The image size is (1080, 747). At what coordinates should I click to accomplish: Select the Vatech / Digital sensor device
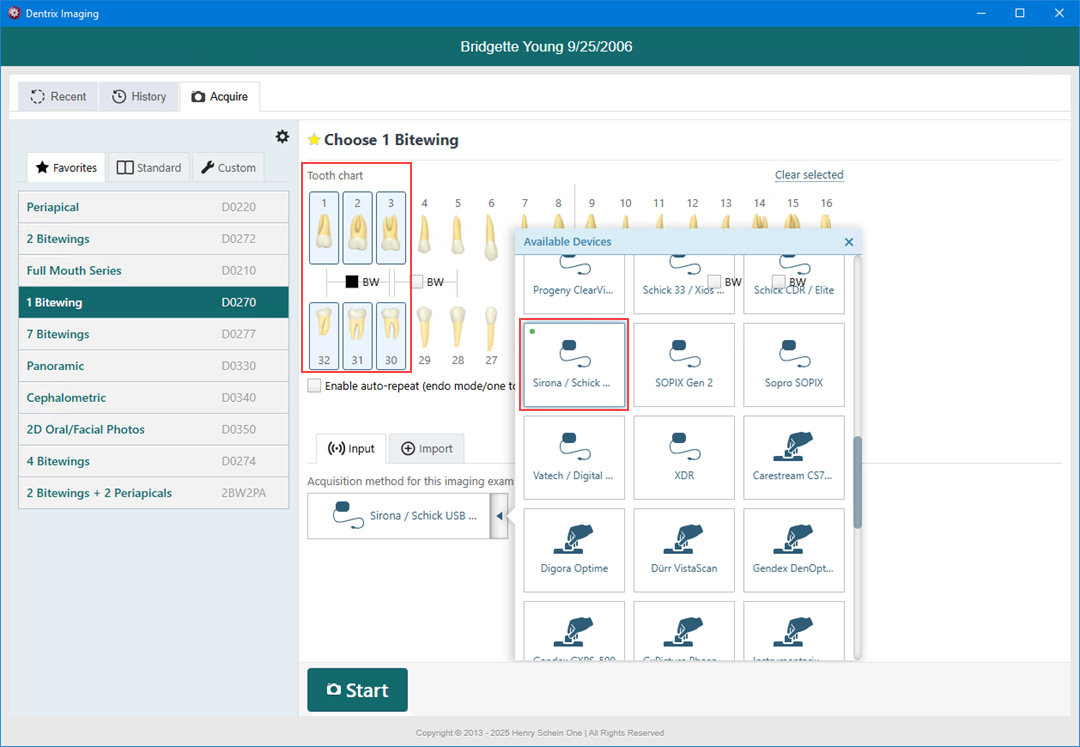tap(574, 457)
